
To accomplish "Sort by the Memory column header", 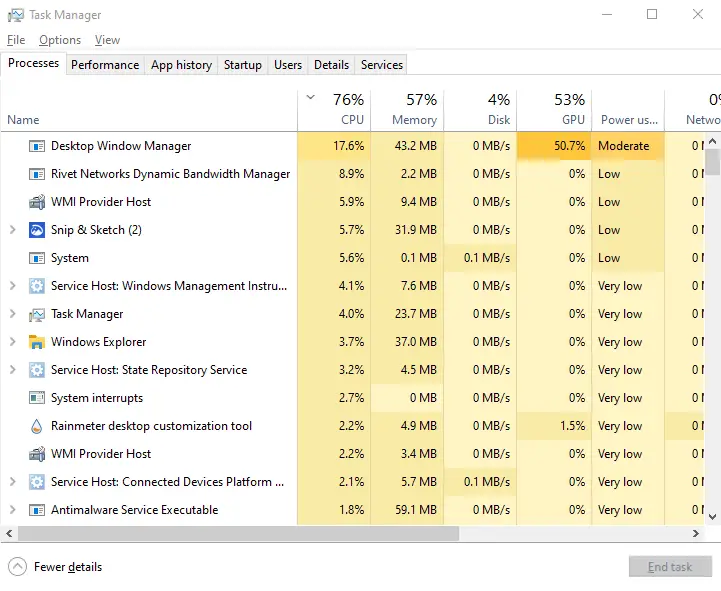I will (x=407, y=110).
